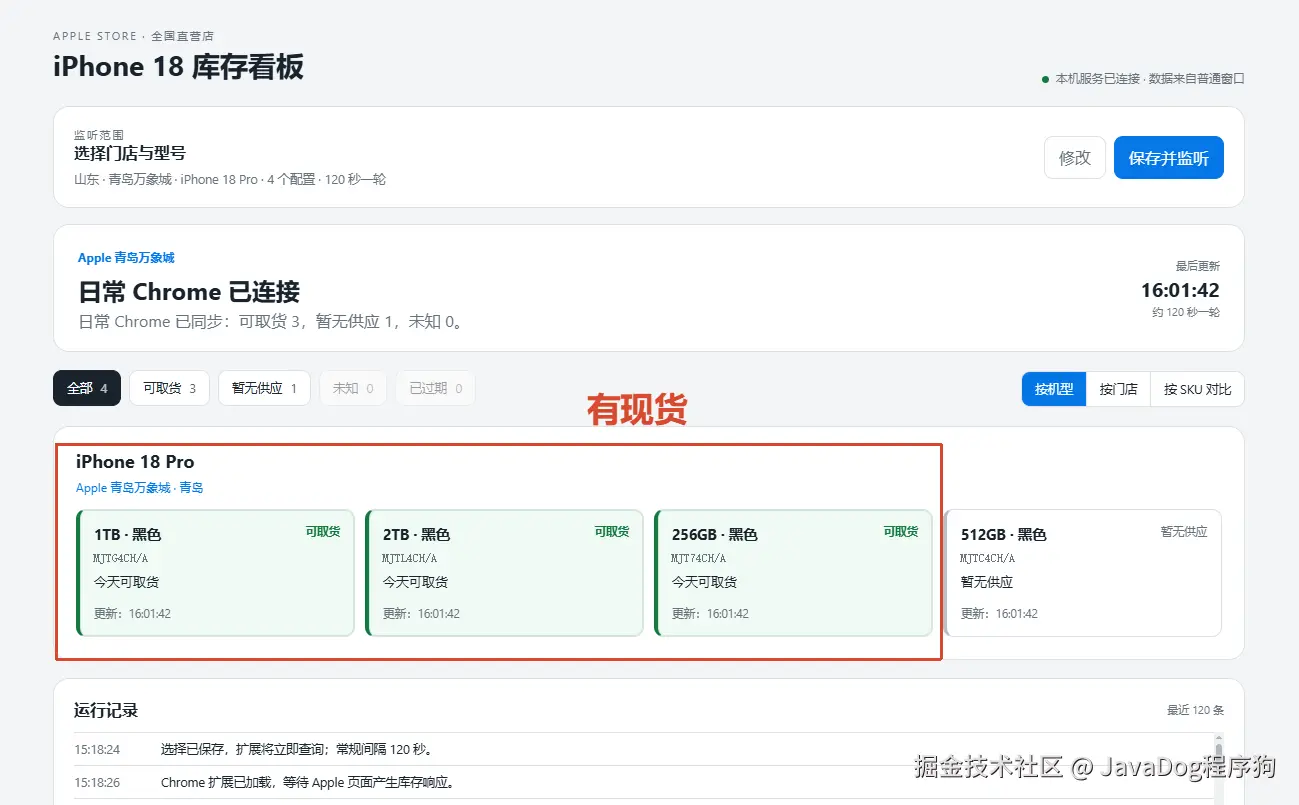Viewport: 1299px width, 805px height.
Task: Click 暂无供应 badge on 512GB card
Action: pyautogui.click(x=1184, y=532)
